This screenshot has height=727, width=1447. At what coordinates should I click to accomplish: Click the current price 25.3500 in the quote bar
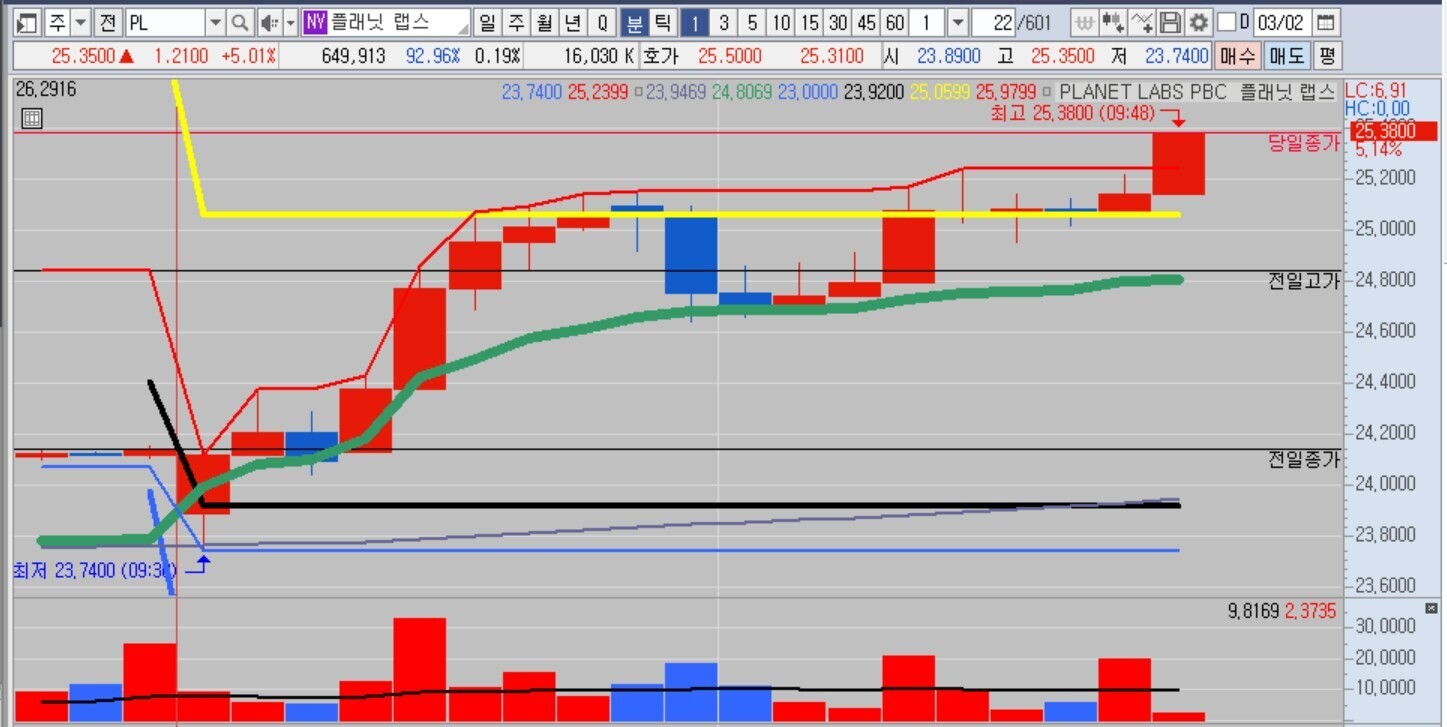(x=84, y=56)
